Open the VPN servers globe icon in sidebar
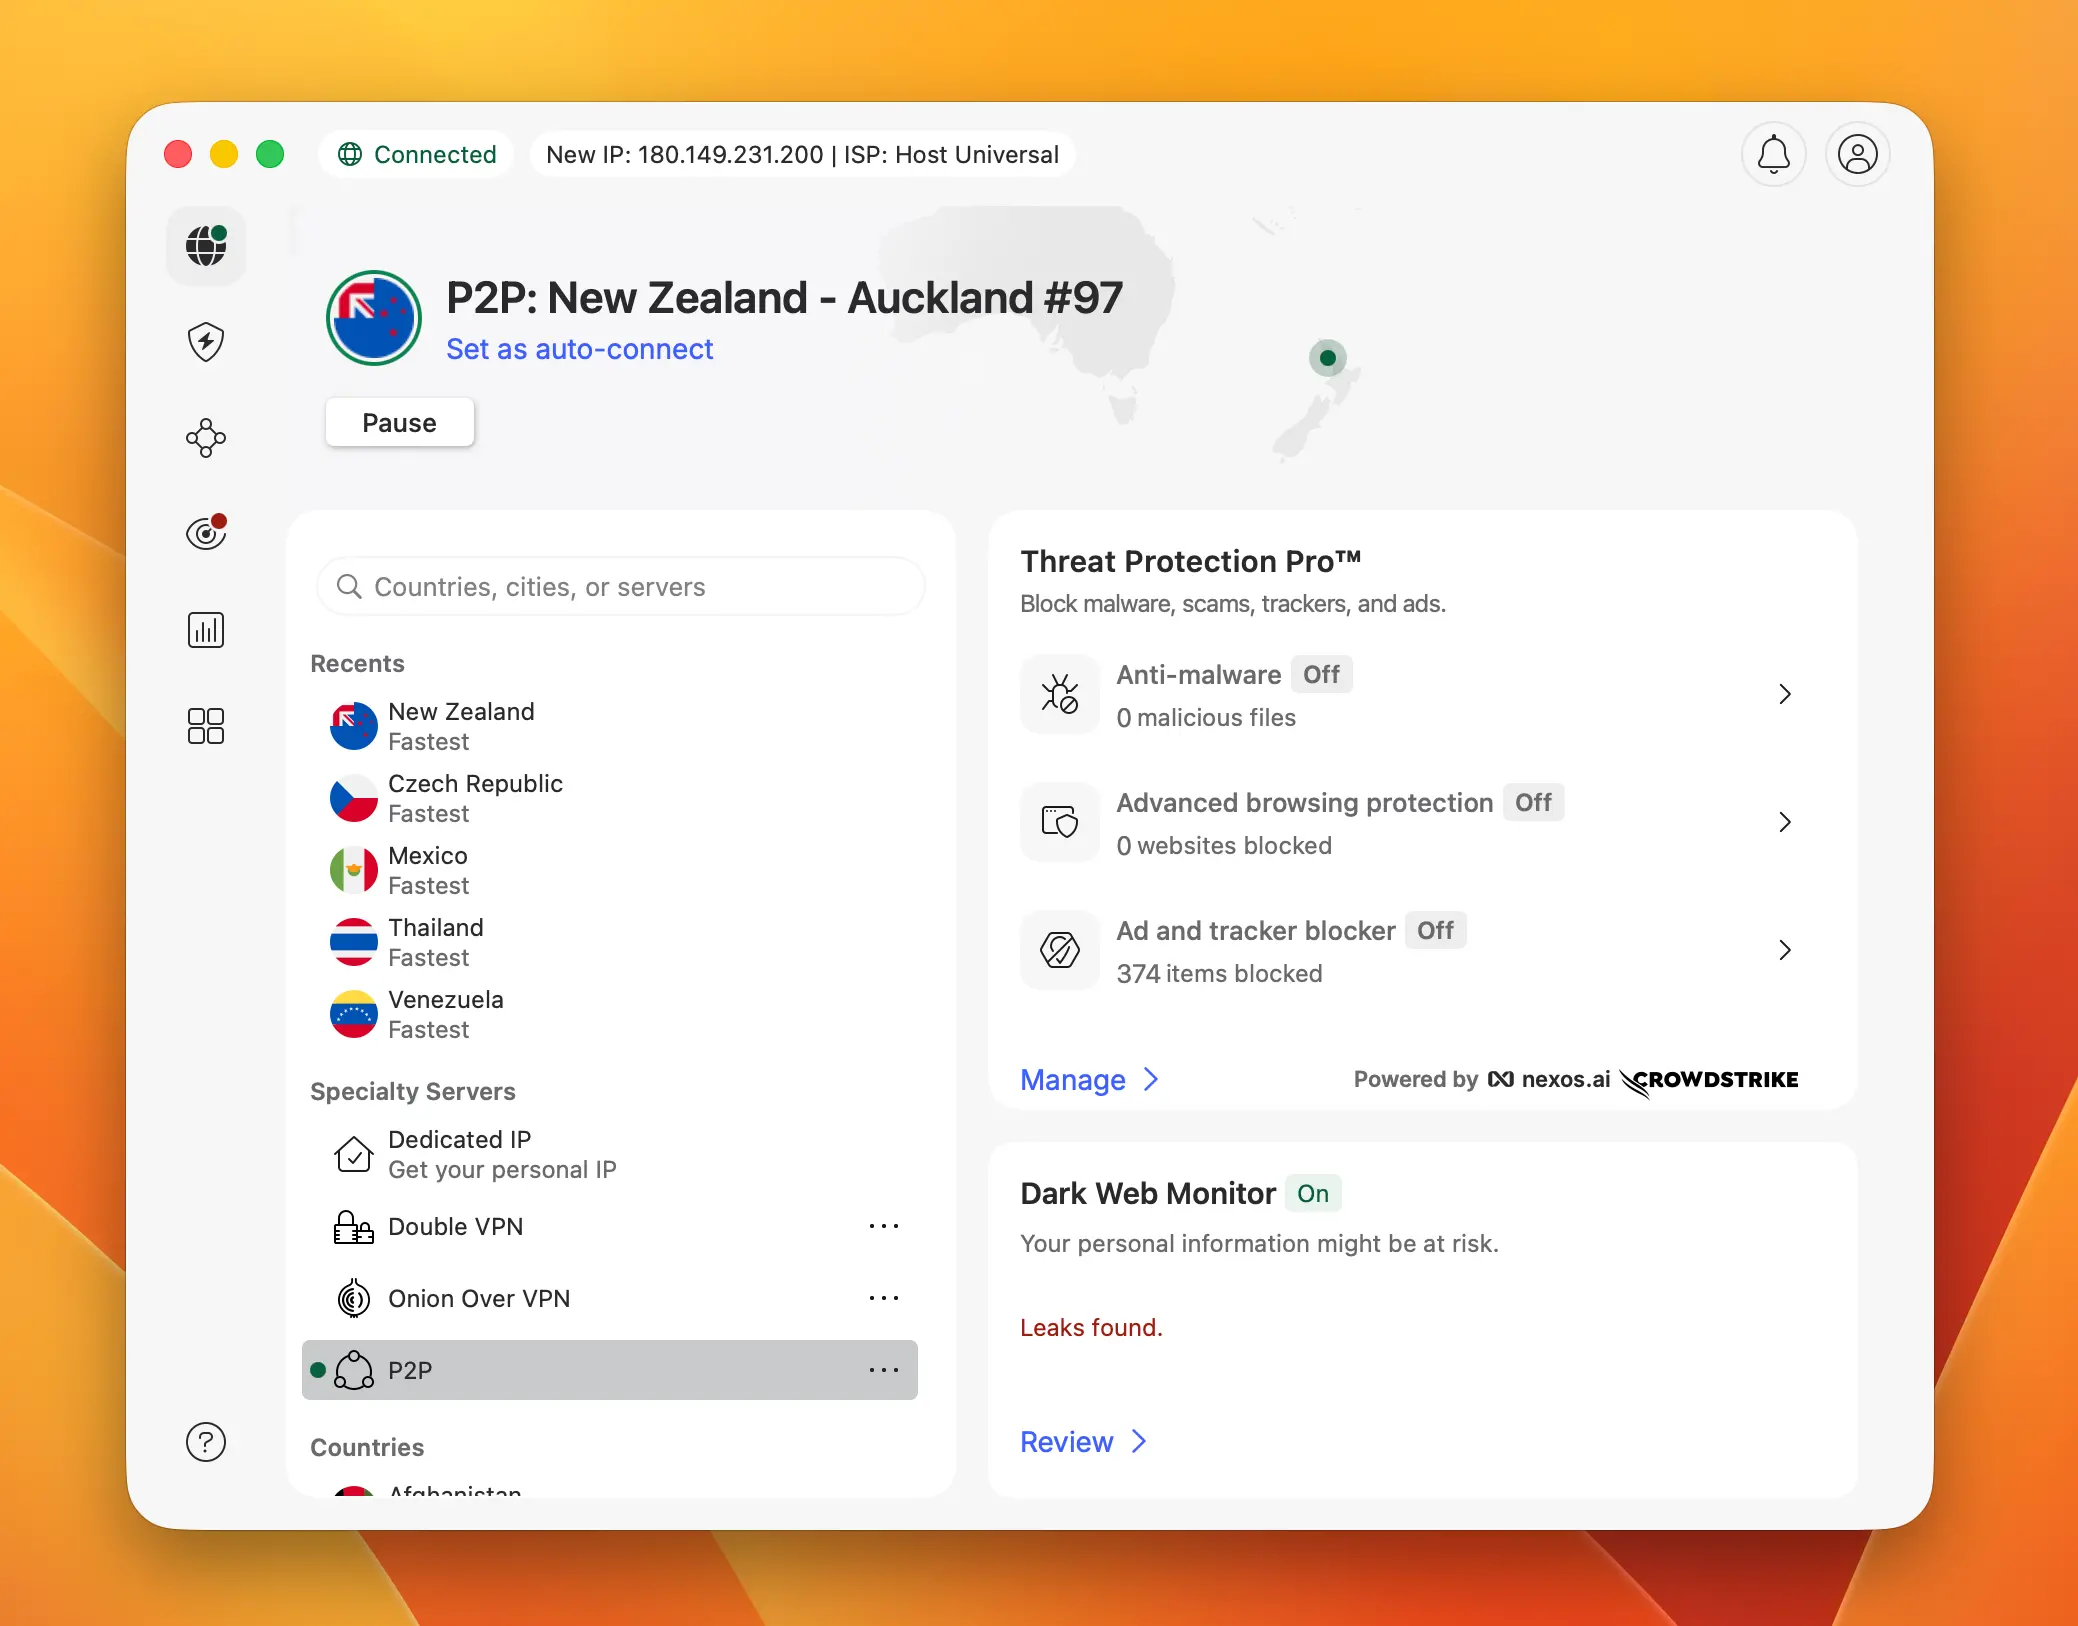The height and width of the screenshot is (1626, 2078). pyautogui.click(x=205, y=246)
